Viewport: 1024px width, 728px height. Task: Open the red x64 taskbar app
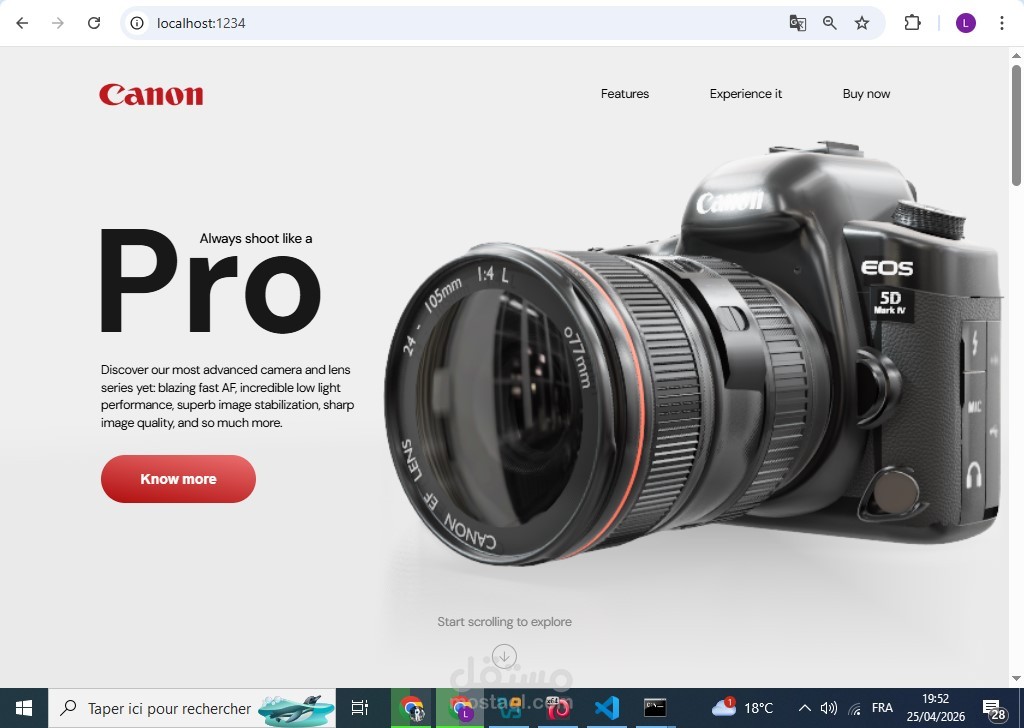click(558, 708)
